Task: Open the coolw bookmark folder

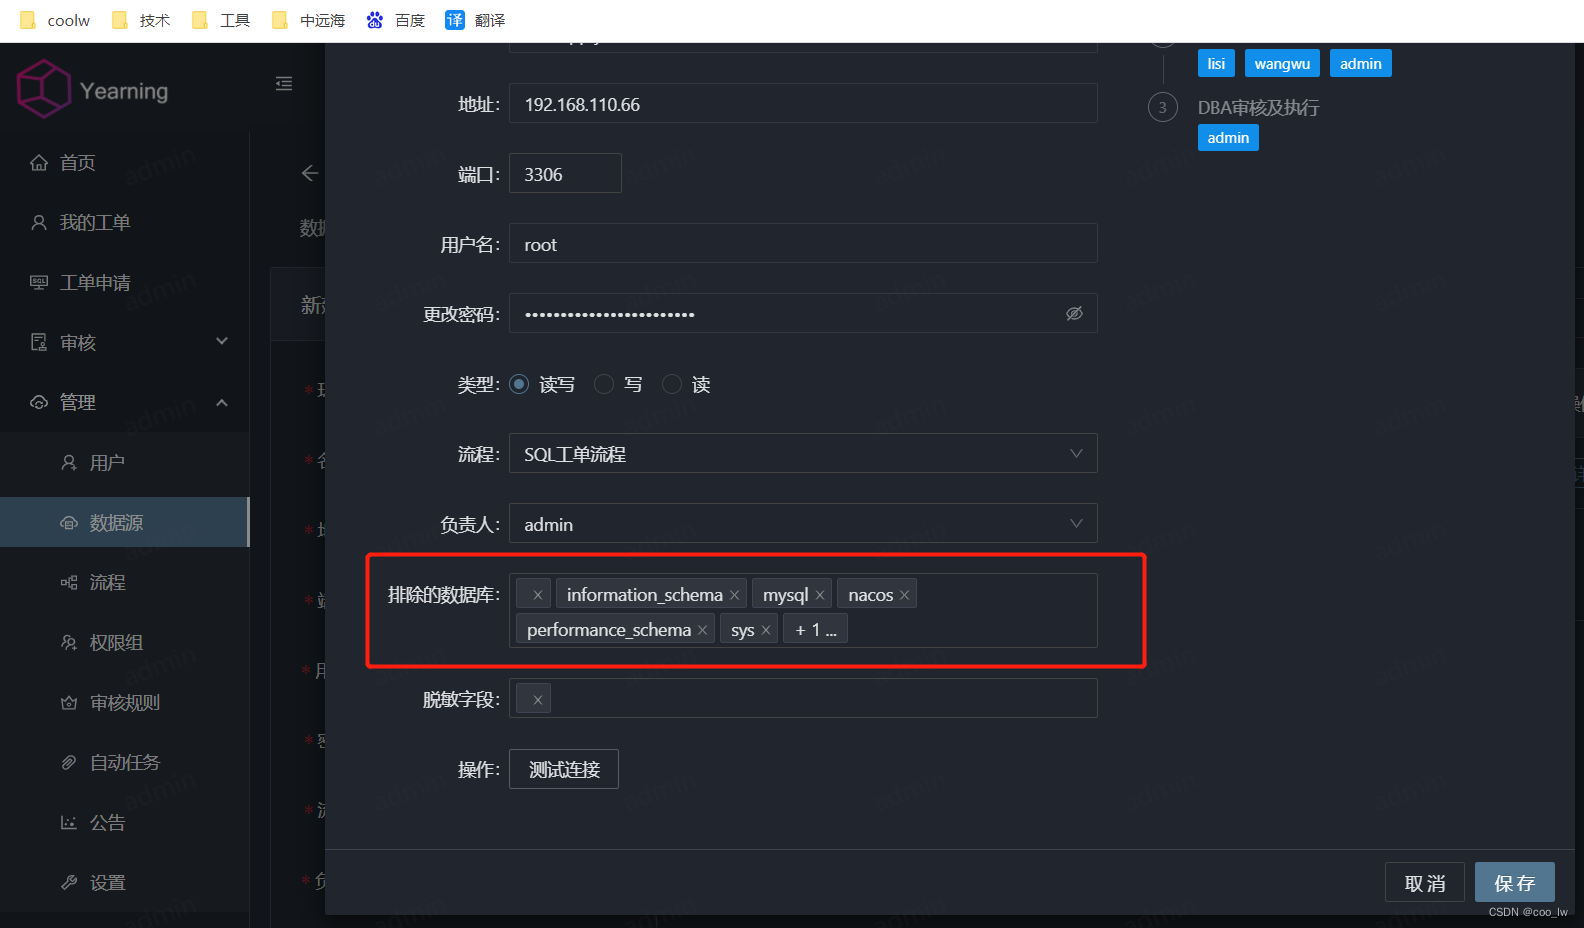Action: [x=55, y=20]
